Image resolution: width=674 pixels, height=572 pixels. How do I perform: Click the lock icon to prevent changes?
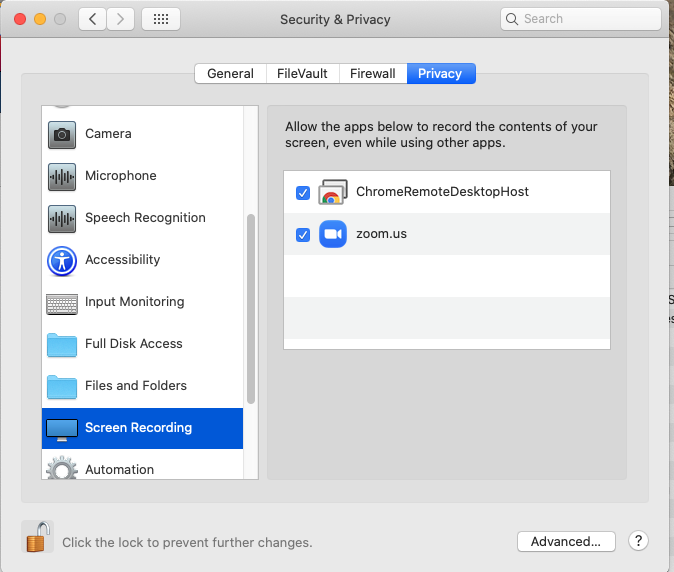tap(38, 538)
